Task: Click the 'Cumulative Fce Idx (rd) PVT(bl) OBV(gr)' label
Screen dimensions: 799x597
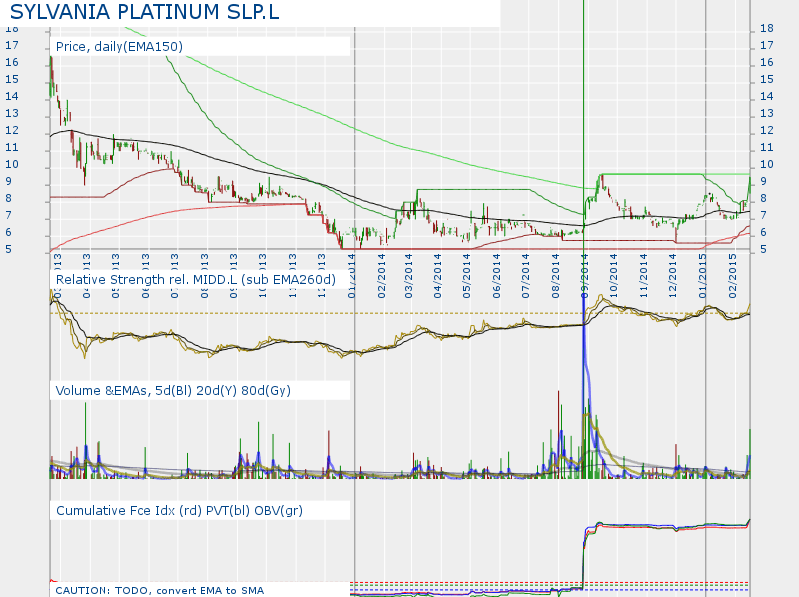Action: (179, 510)
